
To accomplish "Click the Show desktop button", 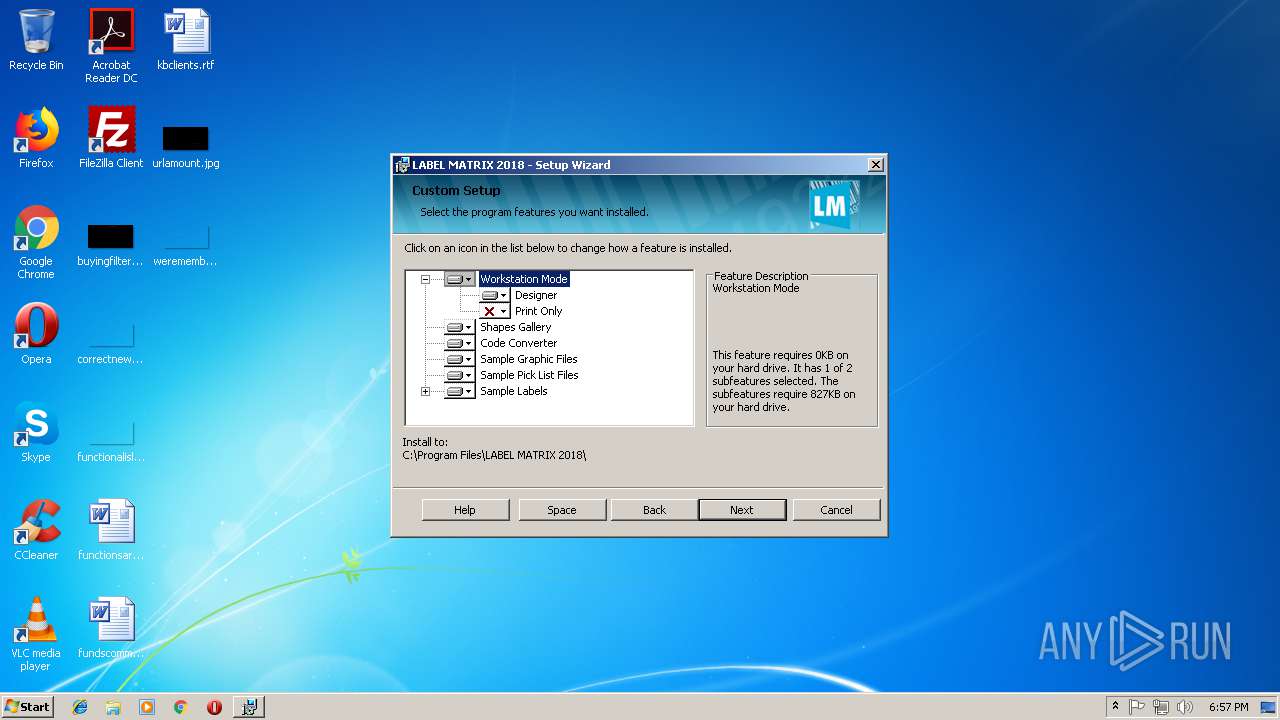I will pyautogui.click(x=1270, y=707).
